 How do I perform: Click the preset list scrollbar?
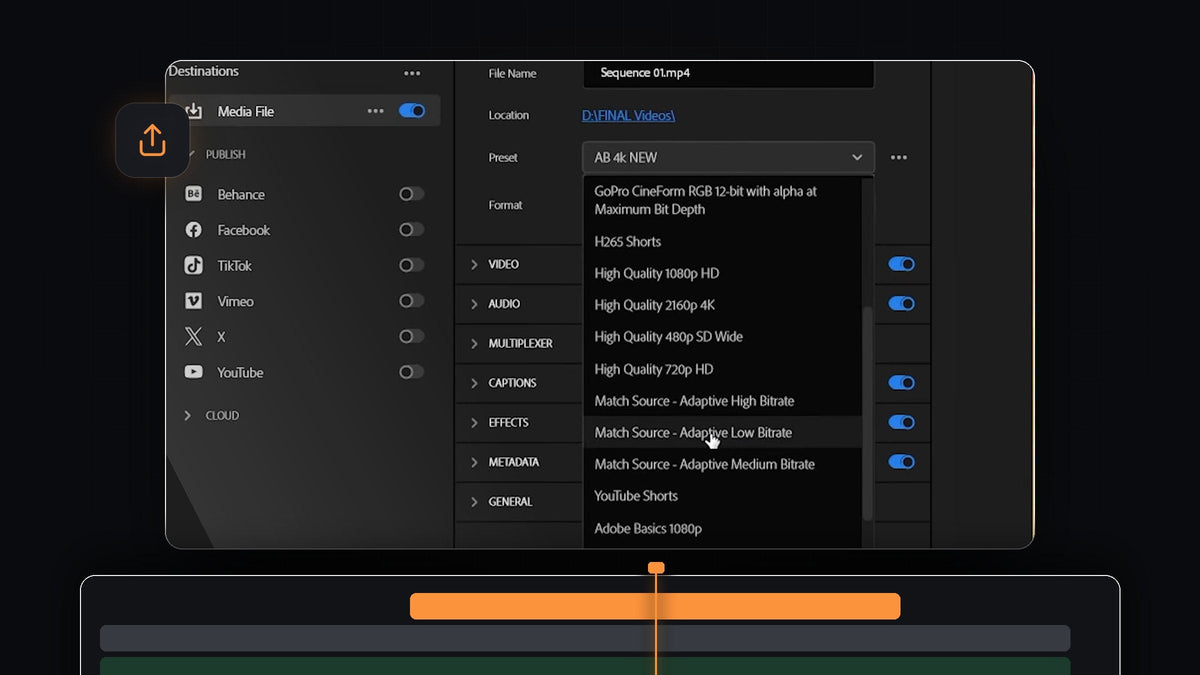(868, 413)
